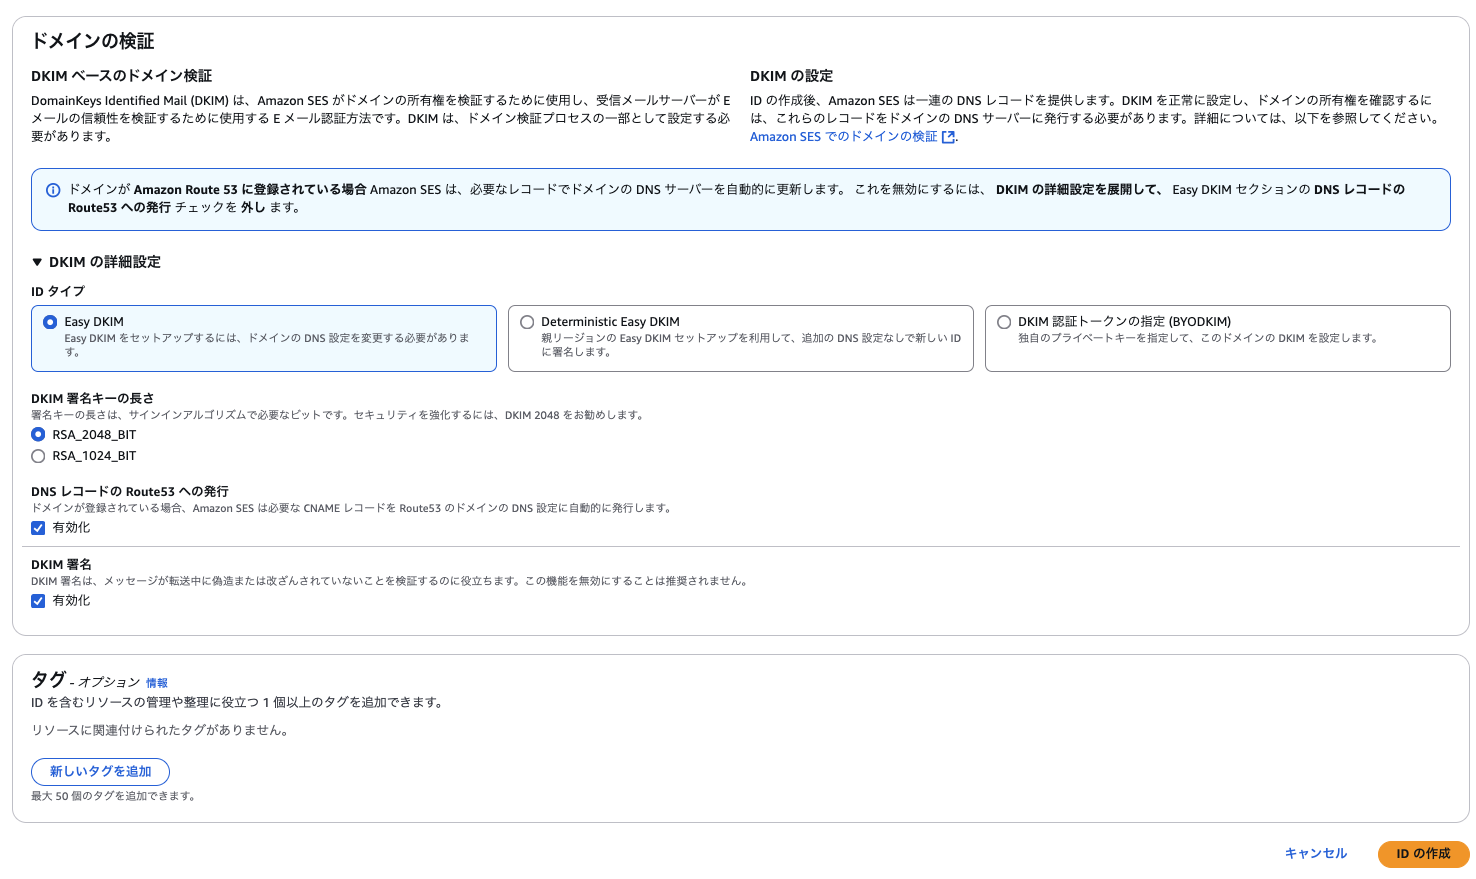Click the 新しいタグを追加 button
1476x879 pixels.
[100, 772]
